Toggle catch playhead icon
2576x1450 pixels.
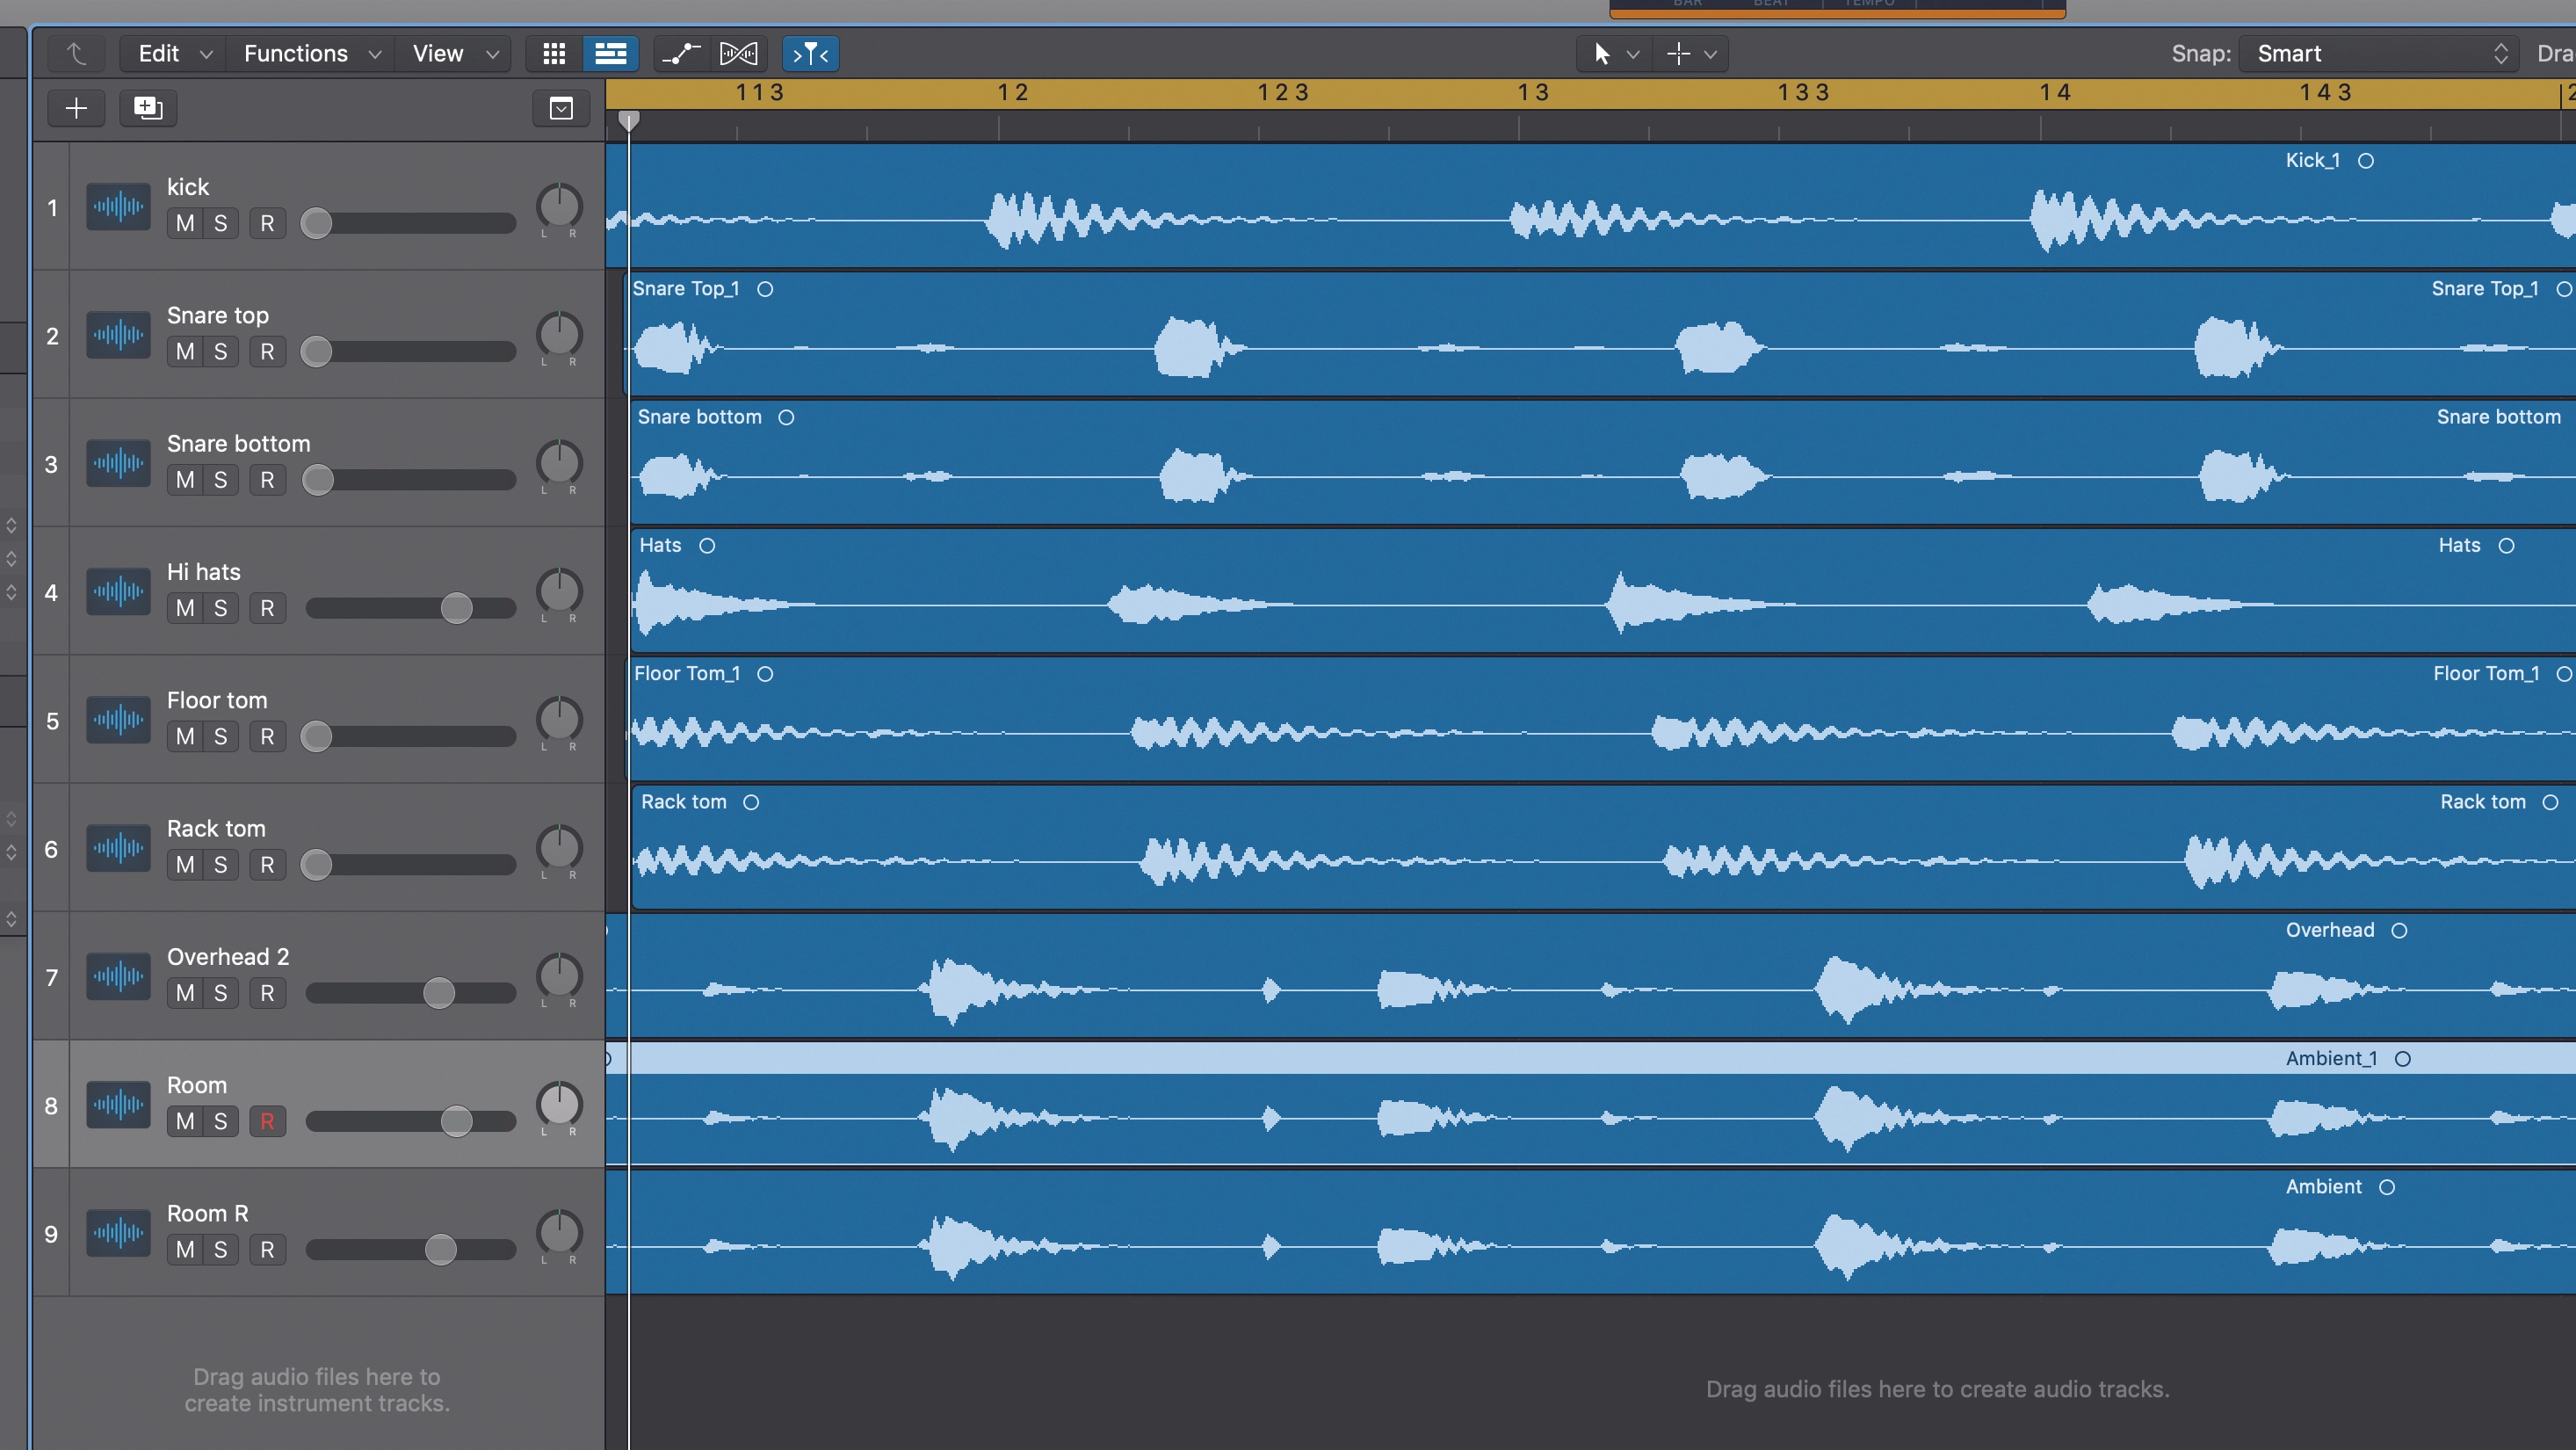coord(810,53)
